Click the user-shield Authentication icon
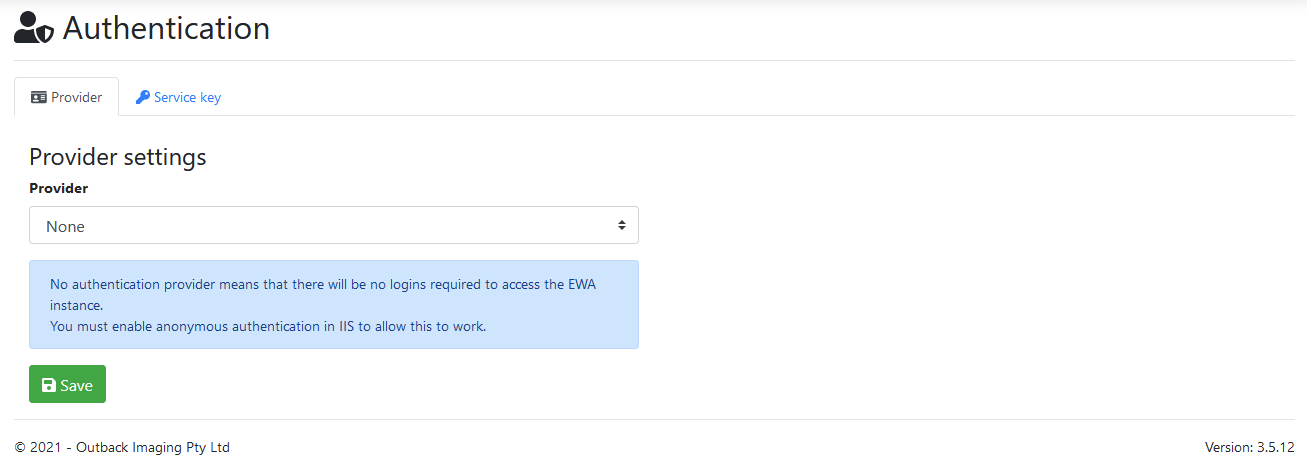The image size is (1307, 466). click(x=34, y=28)
